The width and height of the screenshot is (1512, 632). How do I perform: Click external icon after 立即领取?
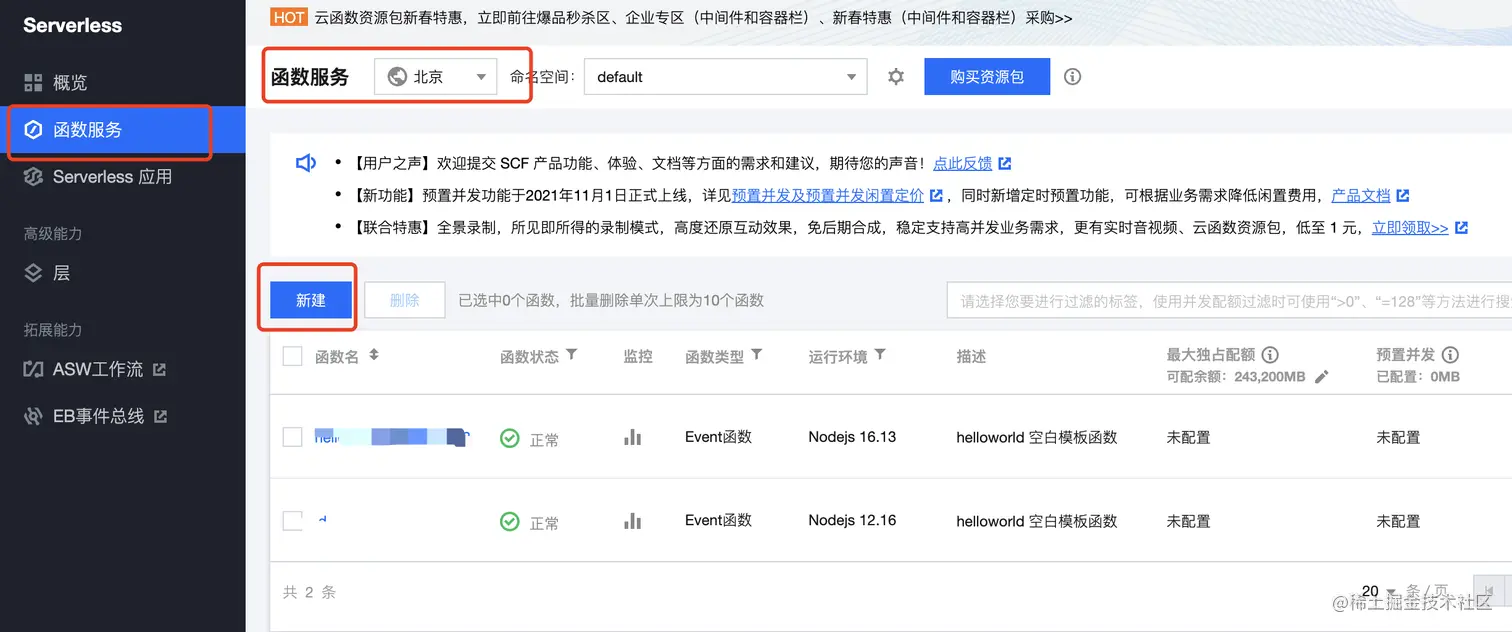point(1461,228)
